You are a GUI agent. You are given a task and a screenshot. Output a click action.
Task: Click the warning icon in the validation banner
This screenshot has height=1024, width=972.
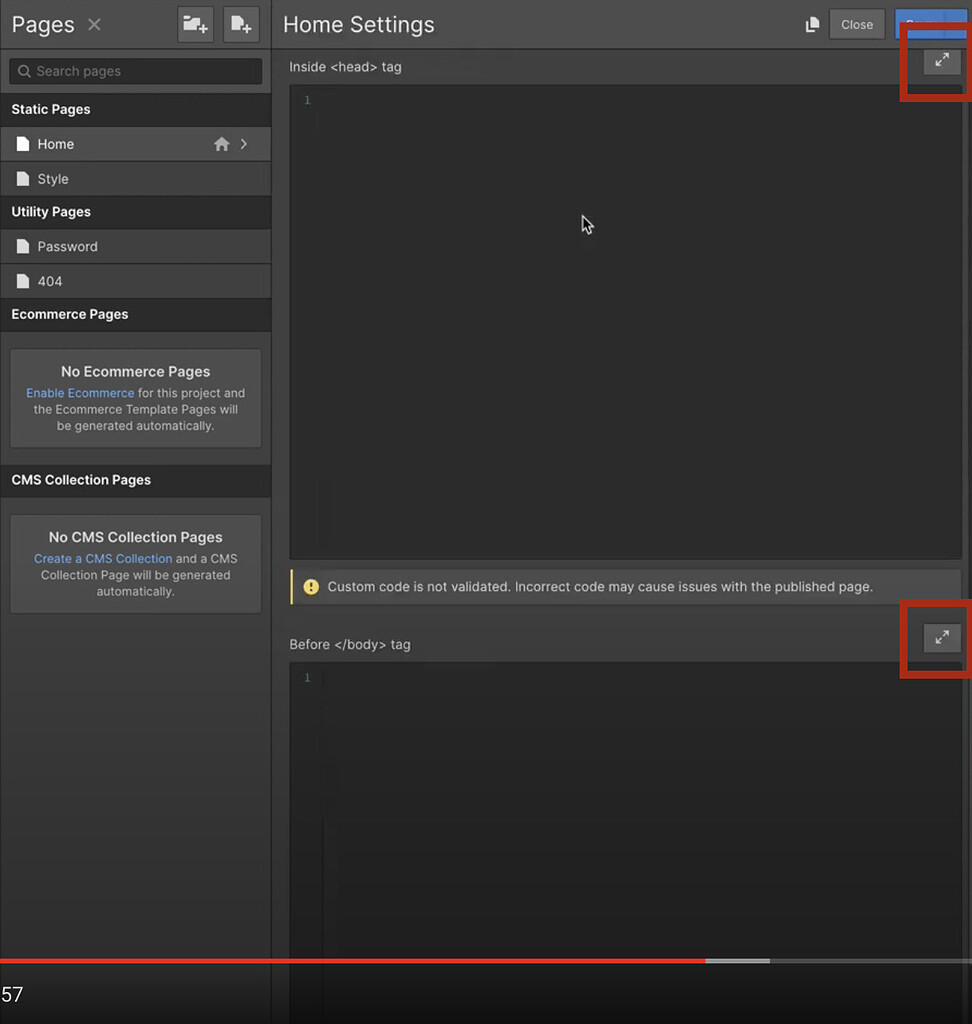[311, 587]
